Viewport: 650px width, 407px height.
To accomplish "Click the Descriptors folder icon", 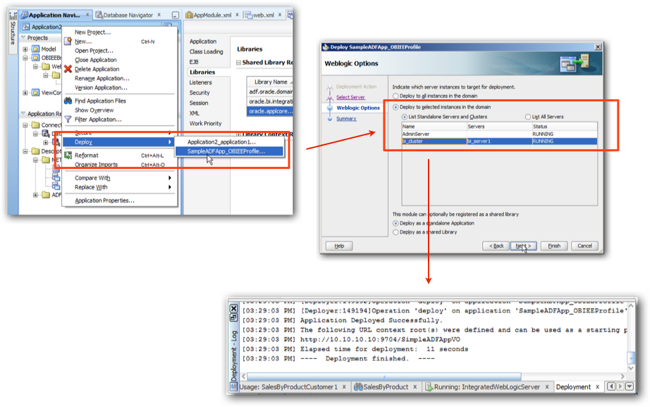I will click(36, 151).
